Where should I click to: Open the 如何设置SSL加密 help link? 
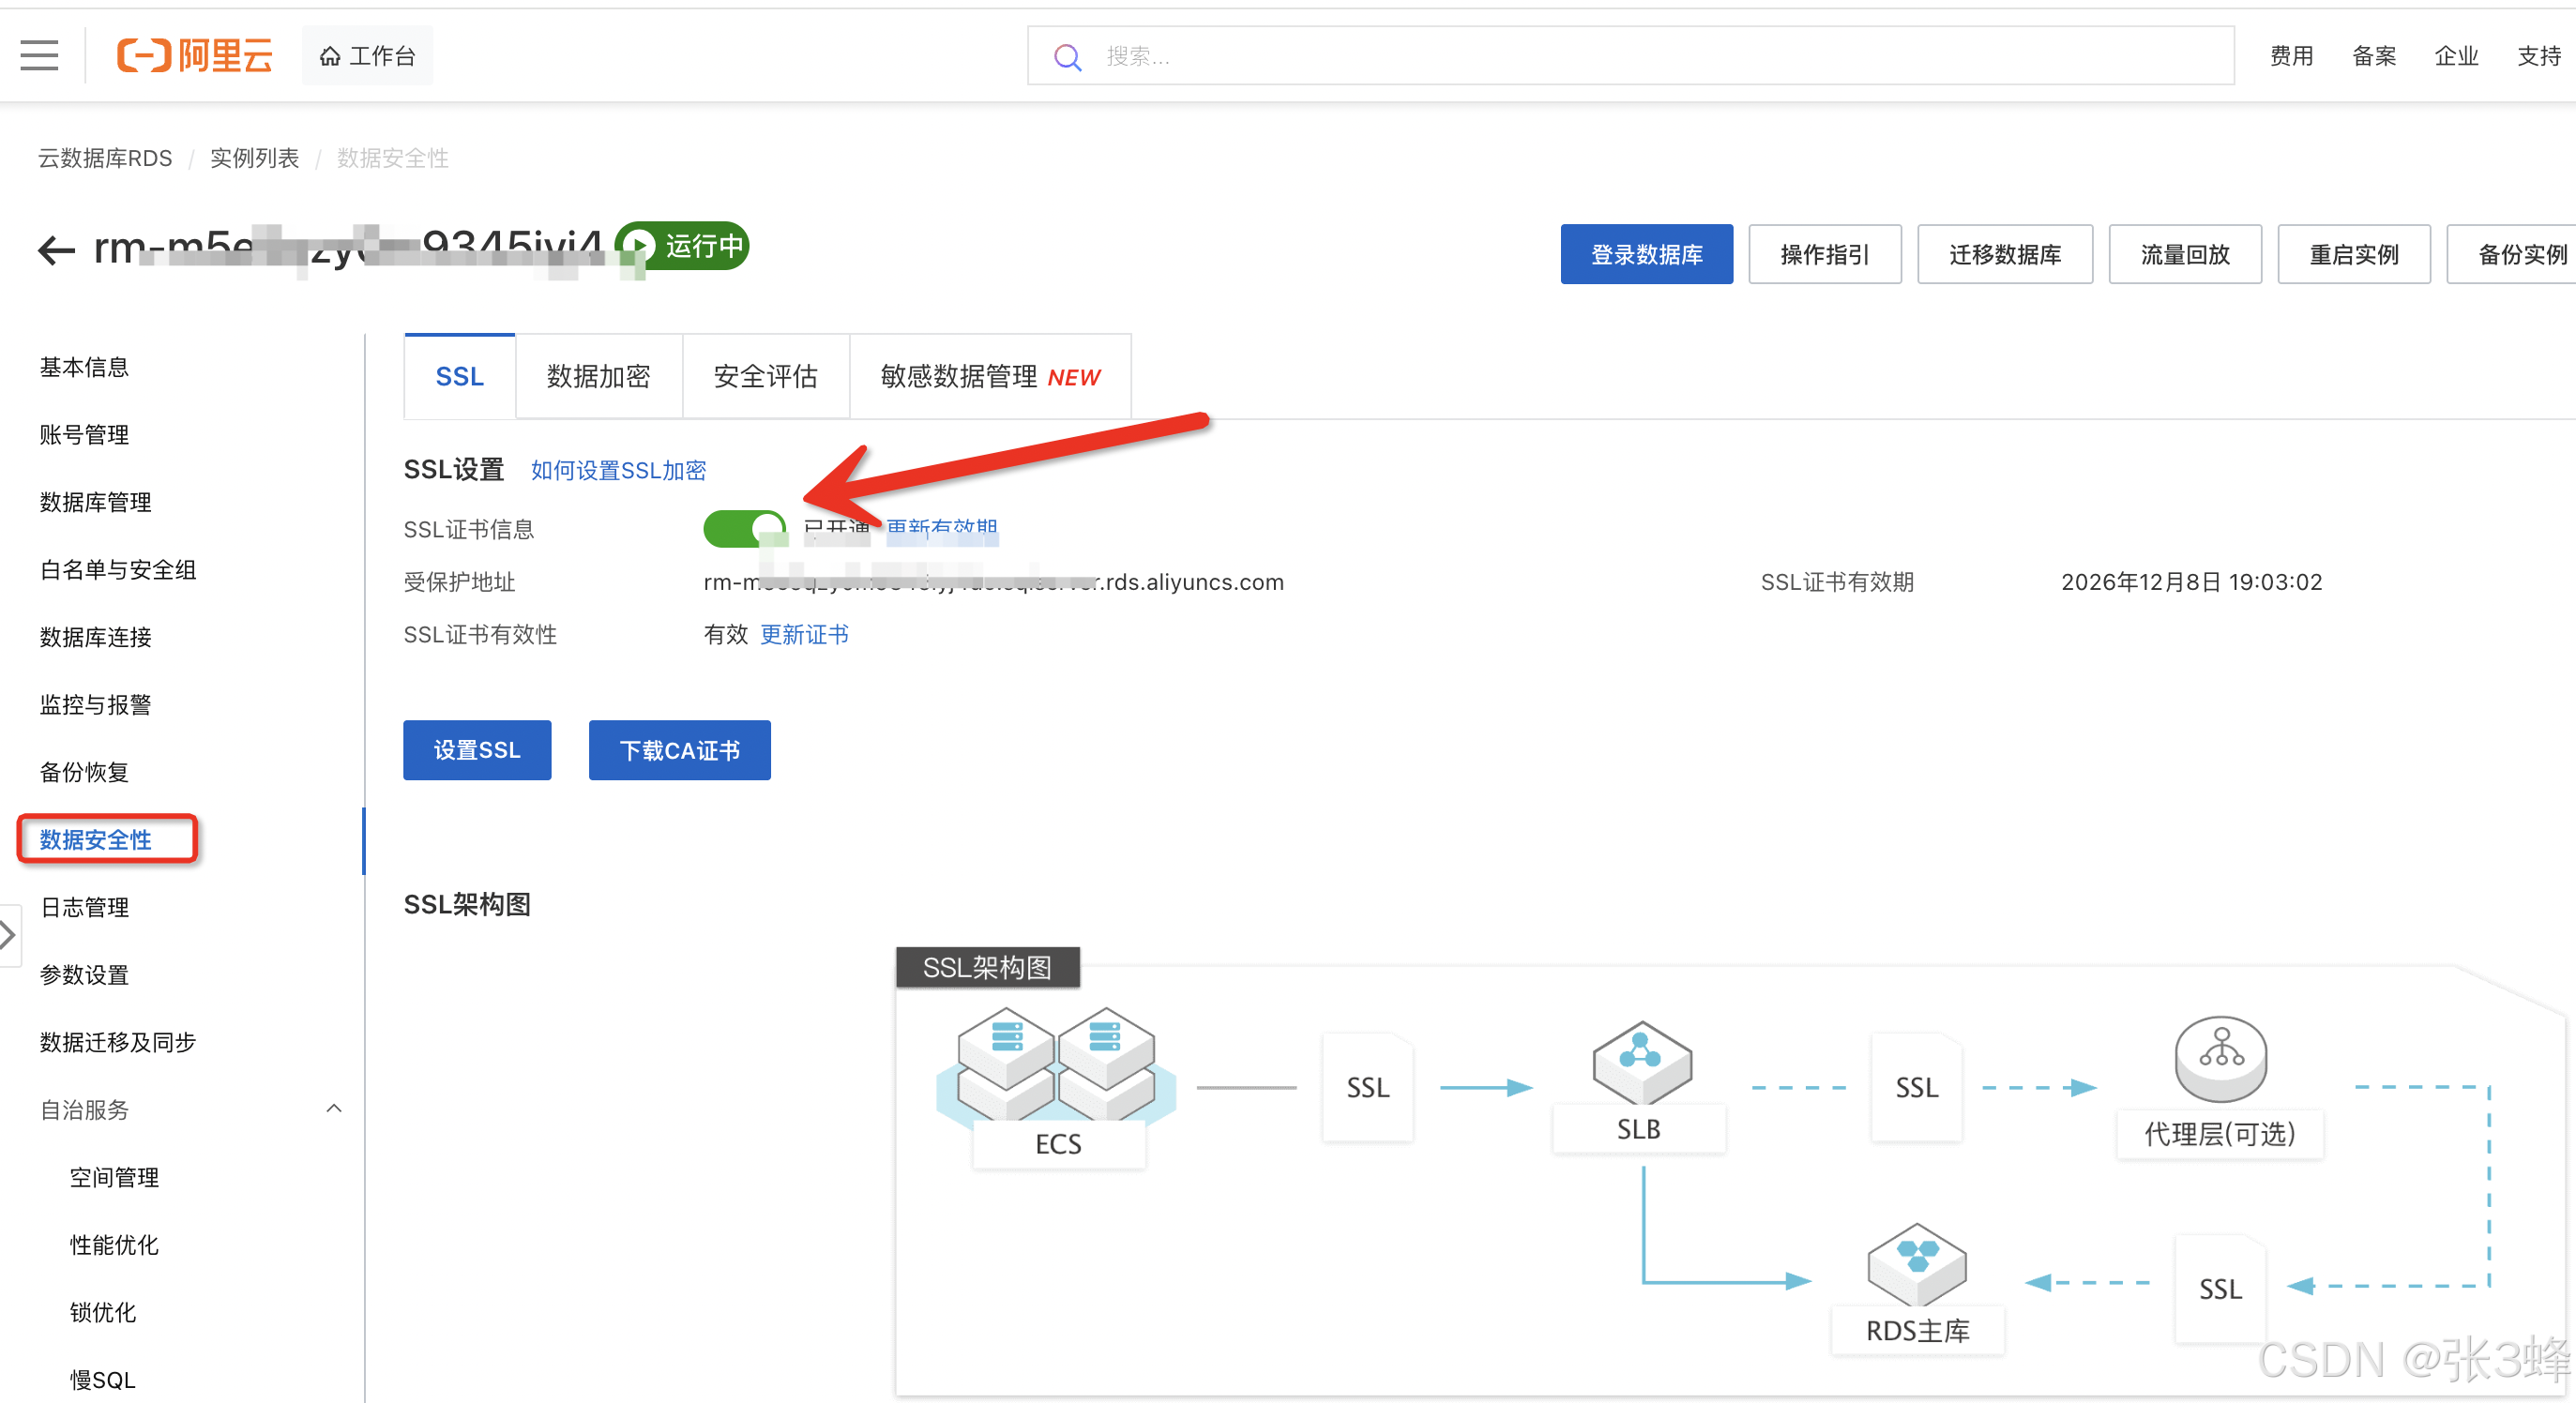point(618,470)
